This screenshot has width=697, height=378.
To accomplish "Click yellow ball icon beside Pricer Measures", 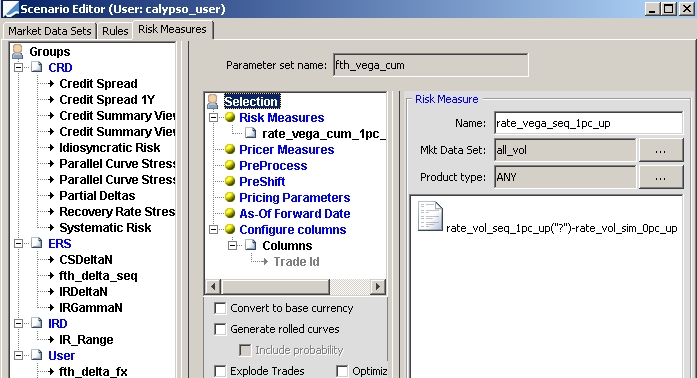I will [230, 149].
